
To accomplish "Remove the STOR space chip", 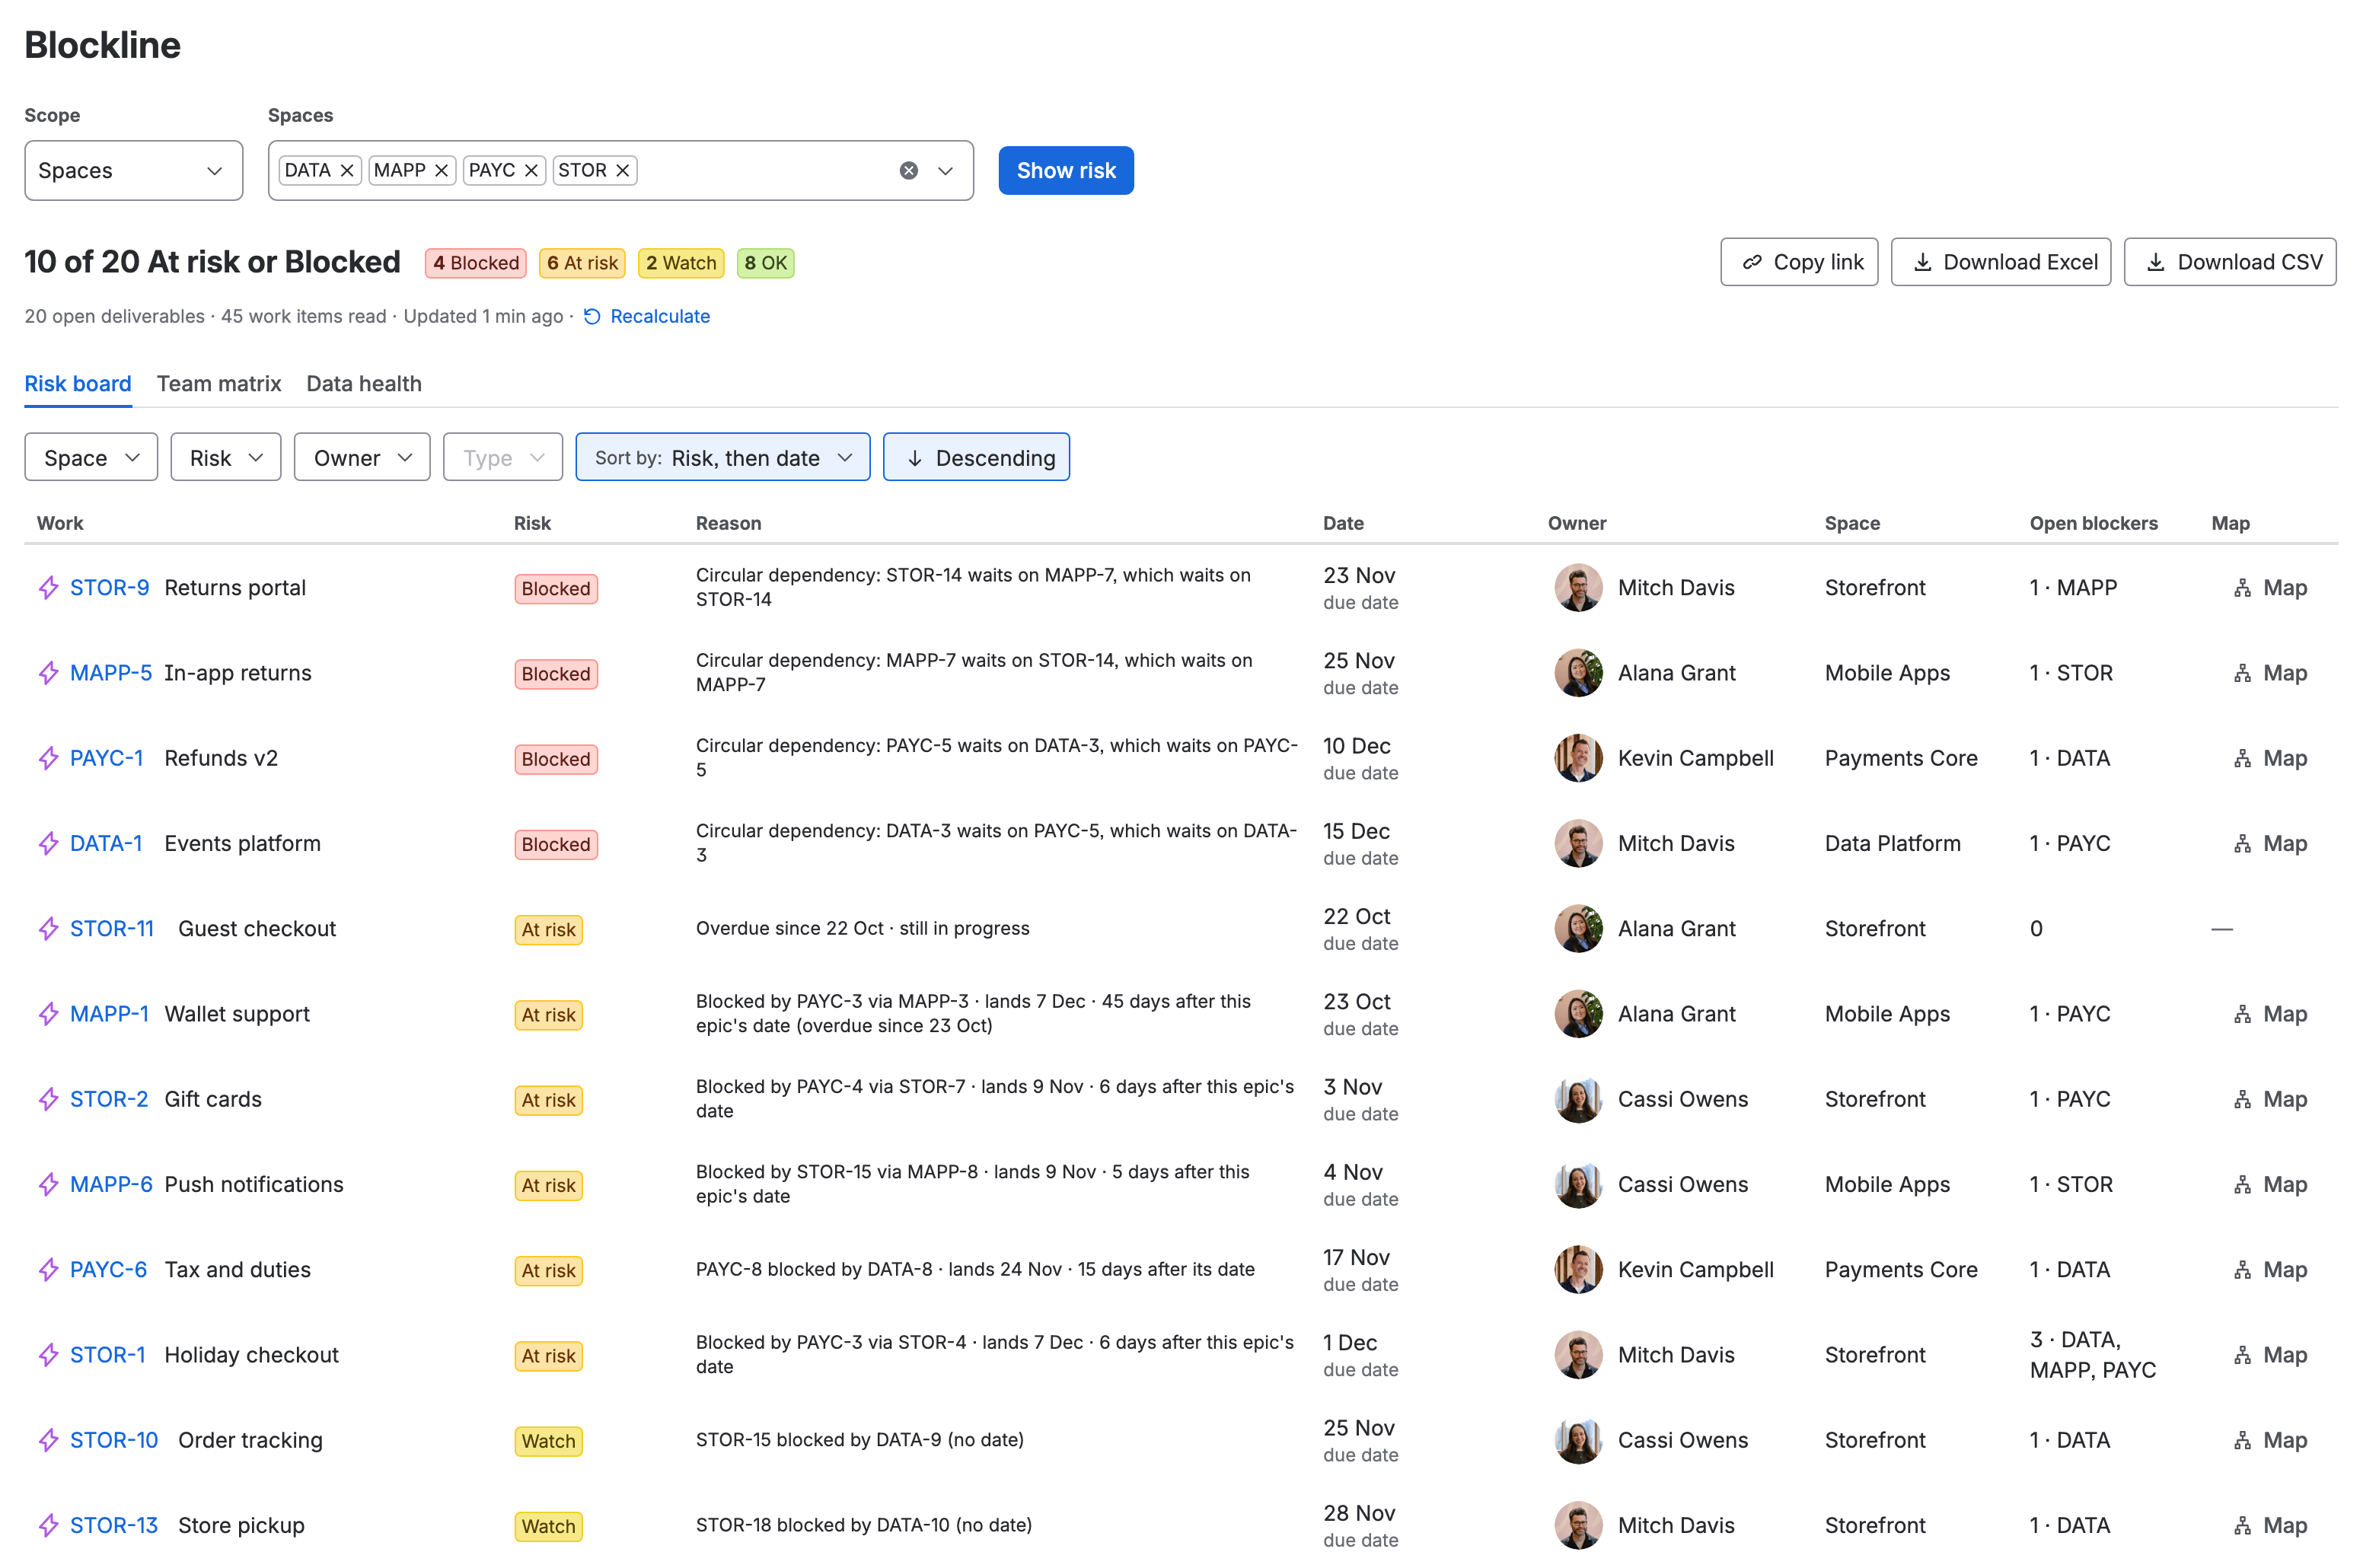I will point(622,170).
